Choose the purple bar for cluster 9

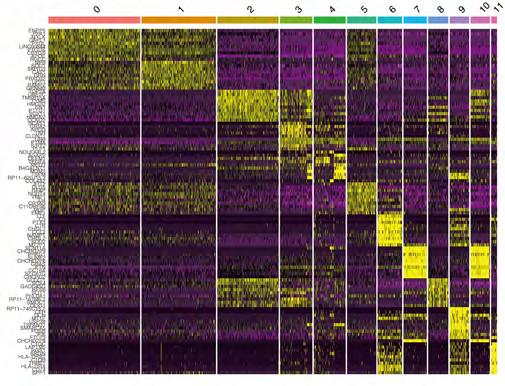(460, 20)
